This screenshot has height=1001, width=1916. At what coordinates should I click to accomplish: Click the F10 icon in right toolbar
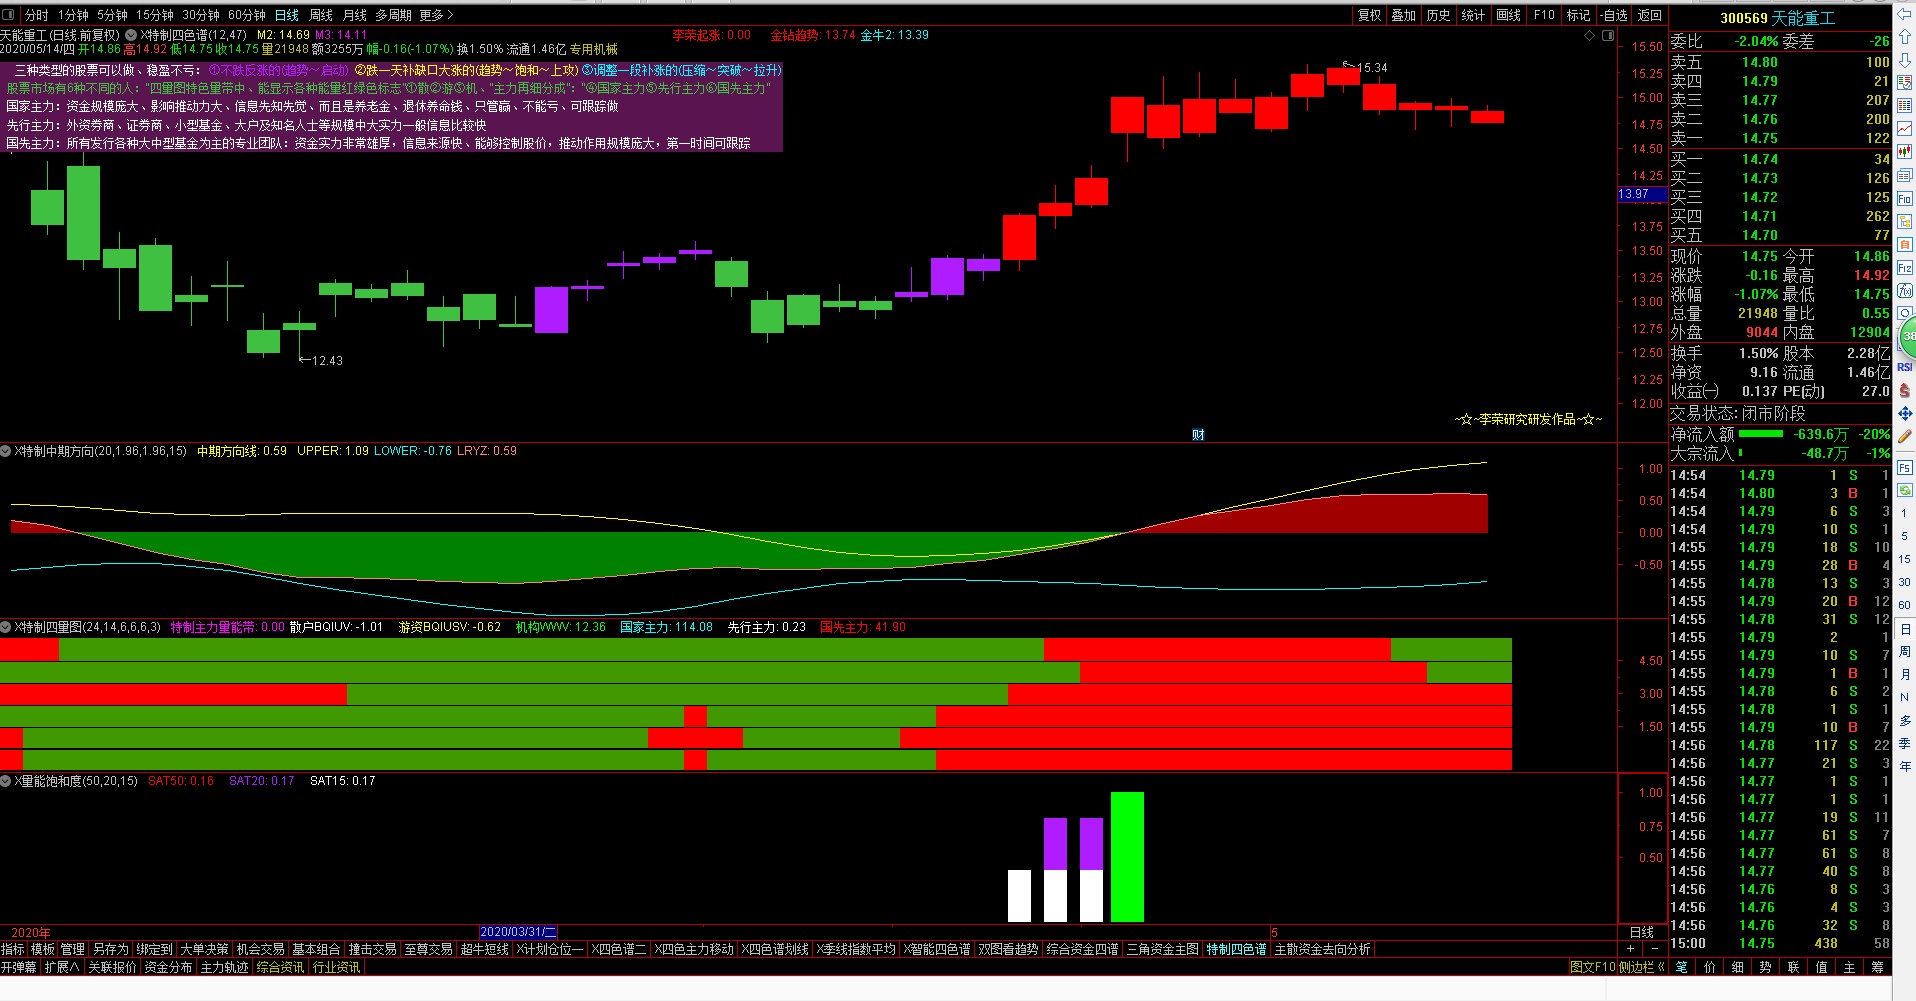1905,198
